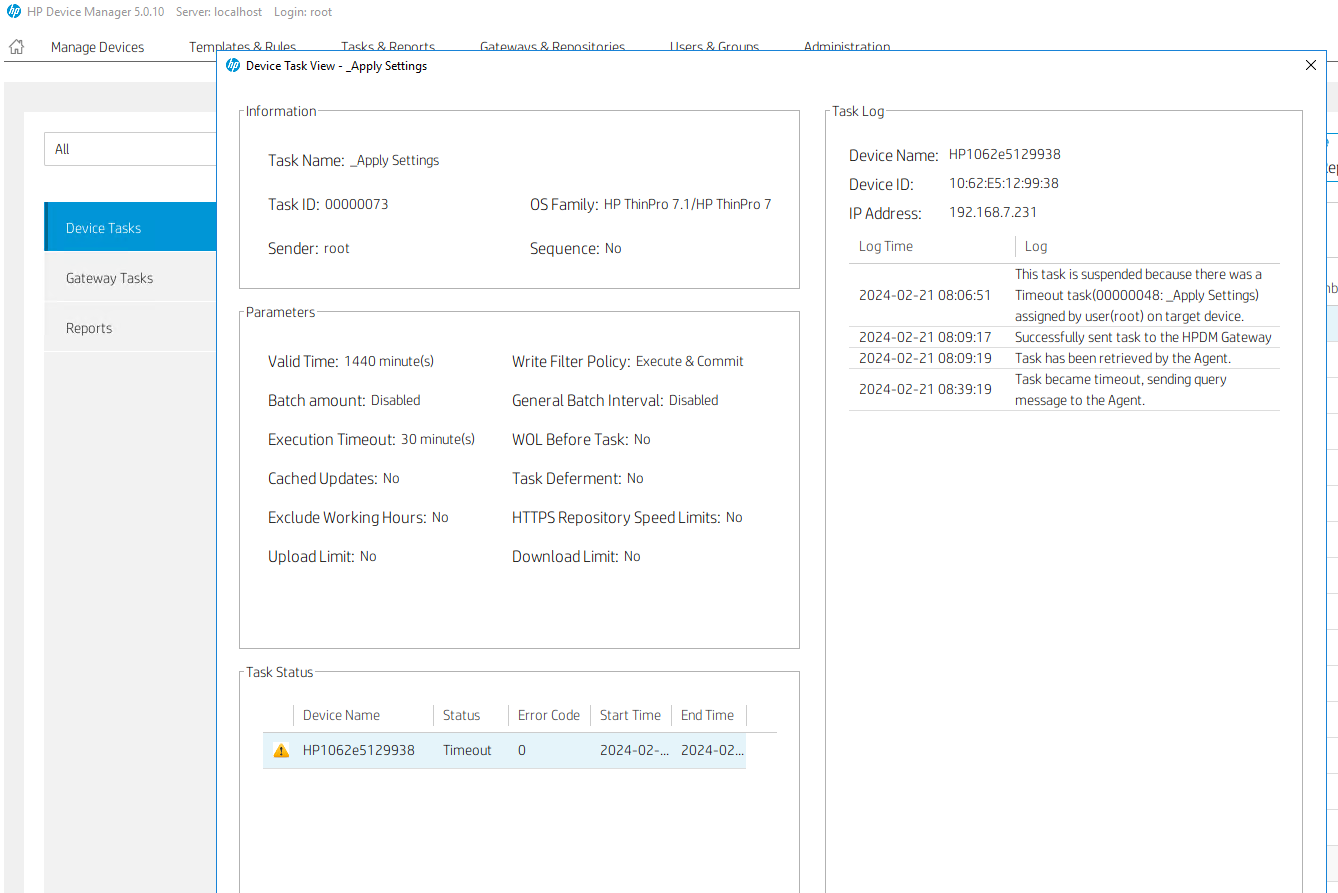The width and height of the screenshot is (1338, 893).
Task: Click the warning icon beside HP1062e5129938
Action: pyautogui.click(x=281, y=750)
